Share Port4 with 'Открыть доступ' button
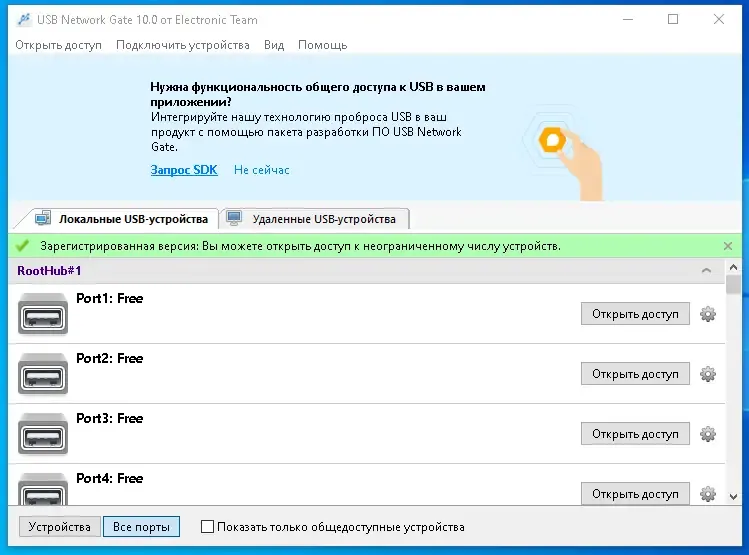This screenshot has height=555, width=749. tap(635, 493)
